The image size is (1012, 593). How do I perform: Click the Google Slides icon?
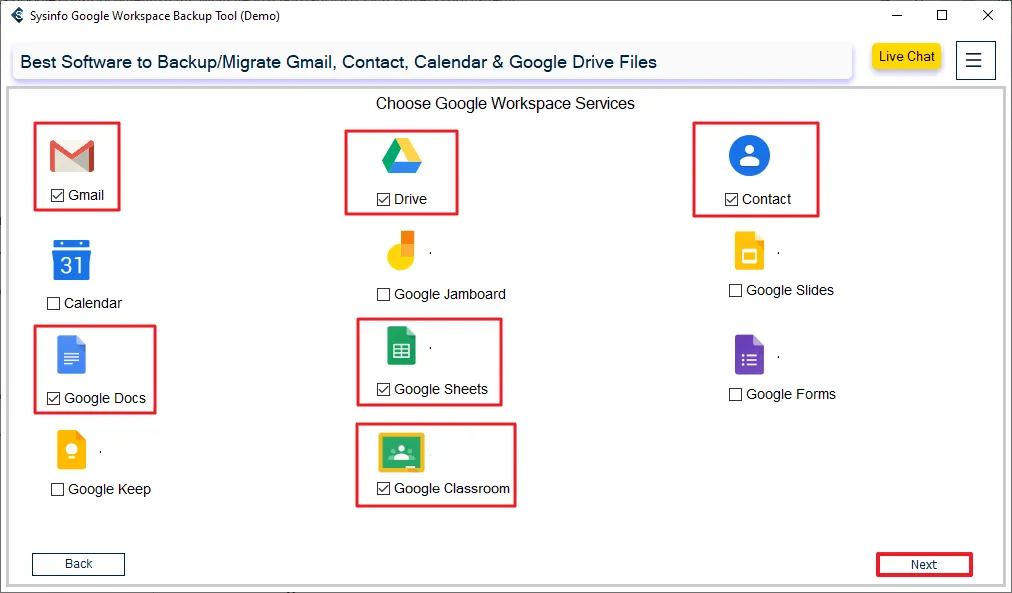749,250
